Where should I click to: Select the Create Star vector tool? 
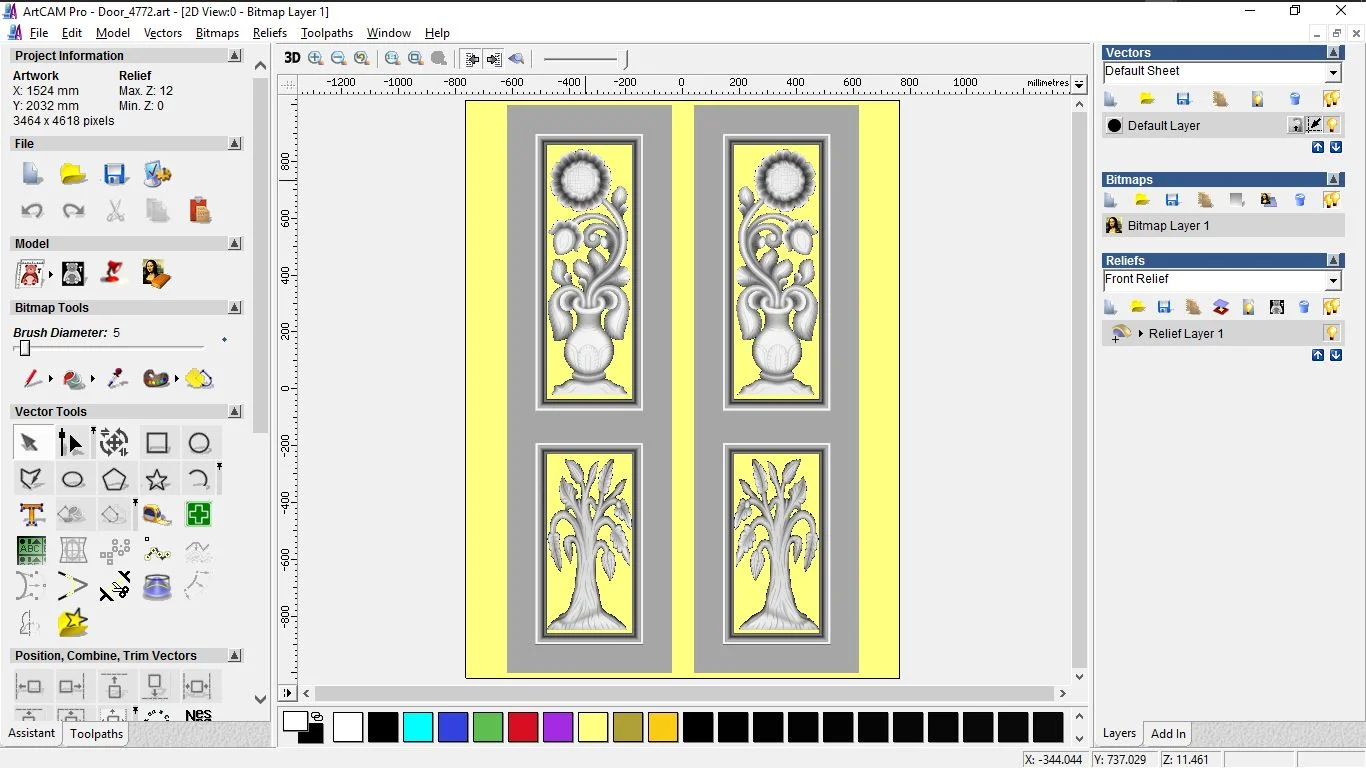click(x=157, y=479)
